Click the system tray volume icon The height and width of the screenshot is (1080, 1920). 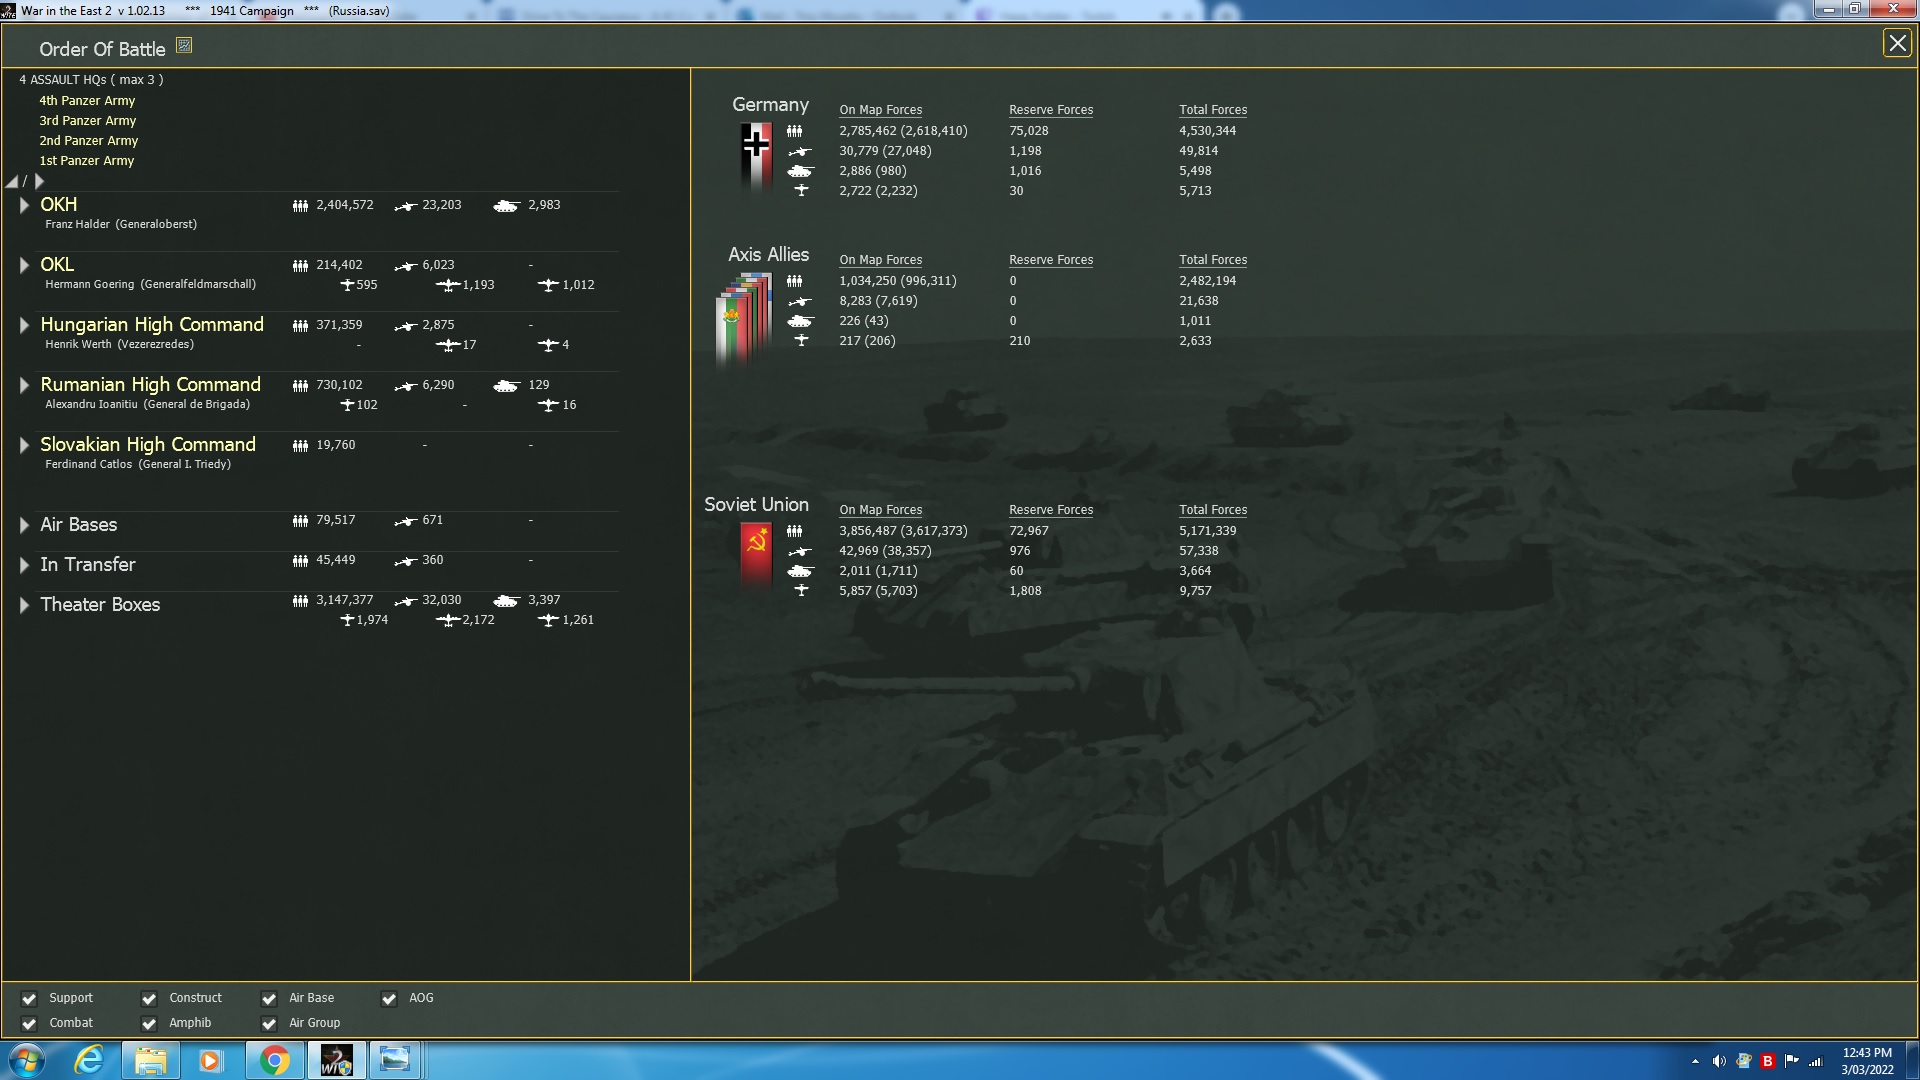[x=1719, y=1061]
